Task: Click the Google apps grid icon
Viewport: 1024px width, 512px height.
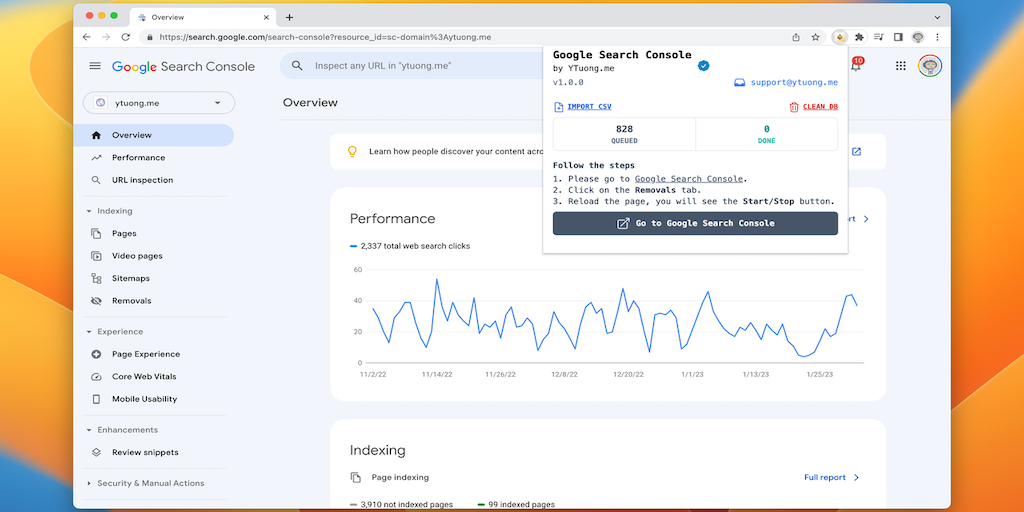Action: (x=901, y=66)
